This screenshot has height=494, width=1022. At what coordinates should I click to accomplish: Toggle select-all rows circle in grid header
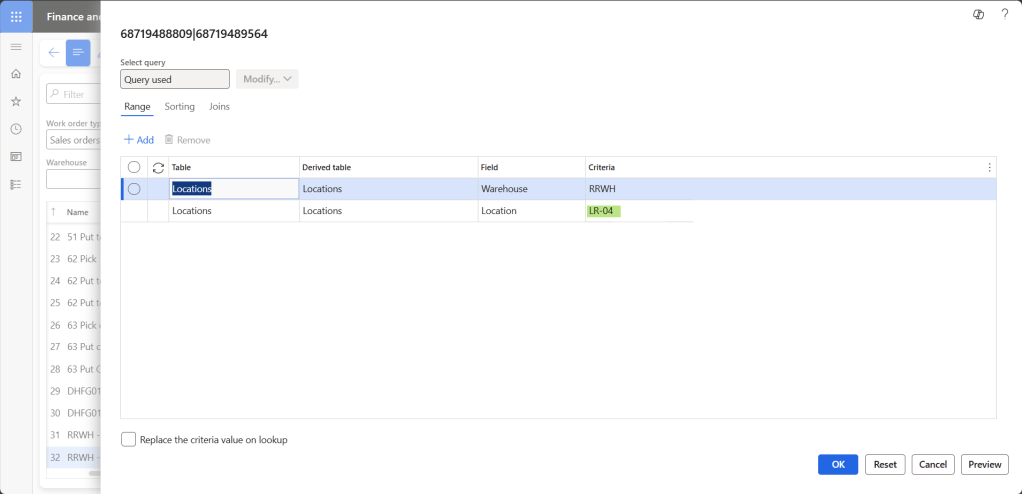(134, 167)
